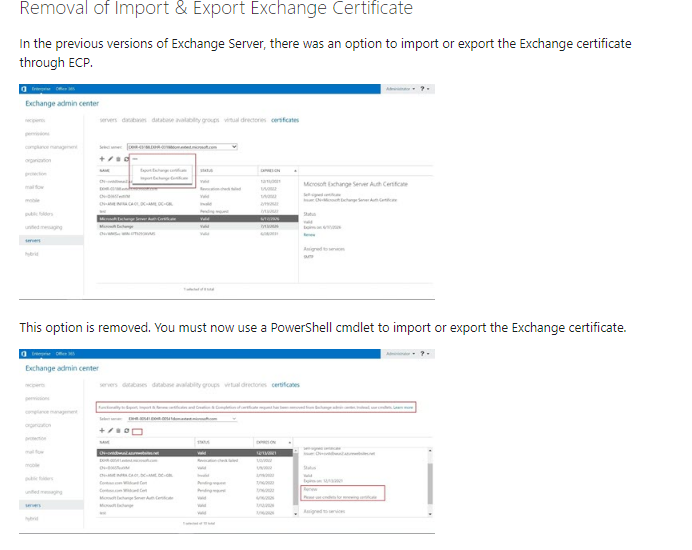Select servers in first screenshot sidebar
The width and height of the screenshot is (692, 550).
(51, 241)
